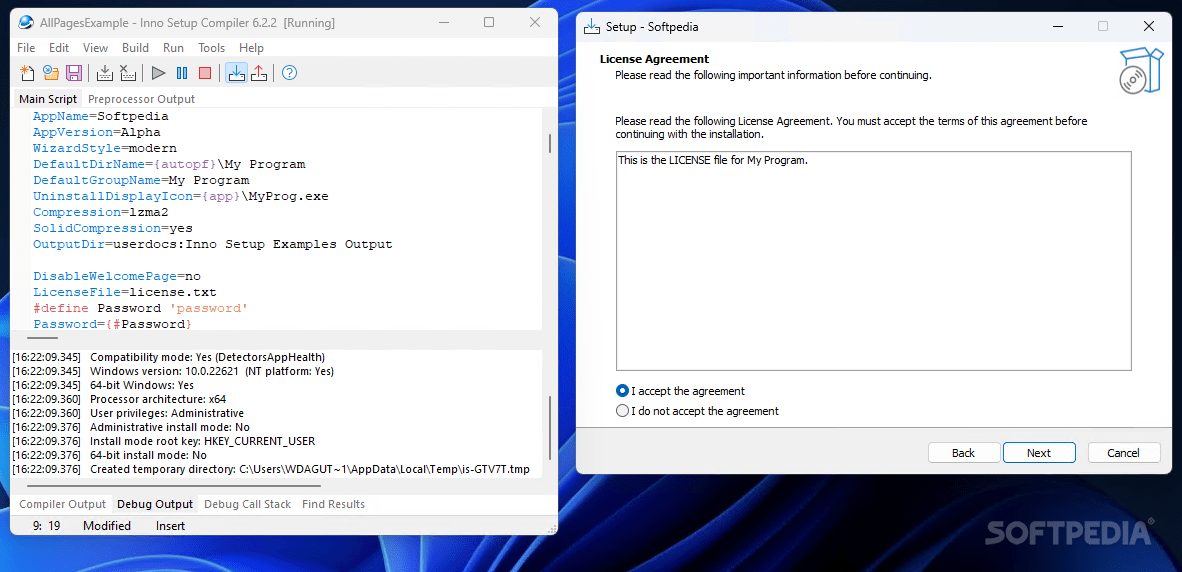The height and width of the screenshot is (572, 1182).
Task: Click the DisableWelcomePage=no line
Action: [x=117, y=276]
